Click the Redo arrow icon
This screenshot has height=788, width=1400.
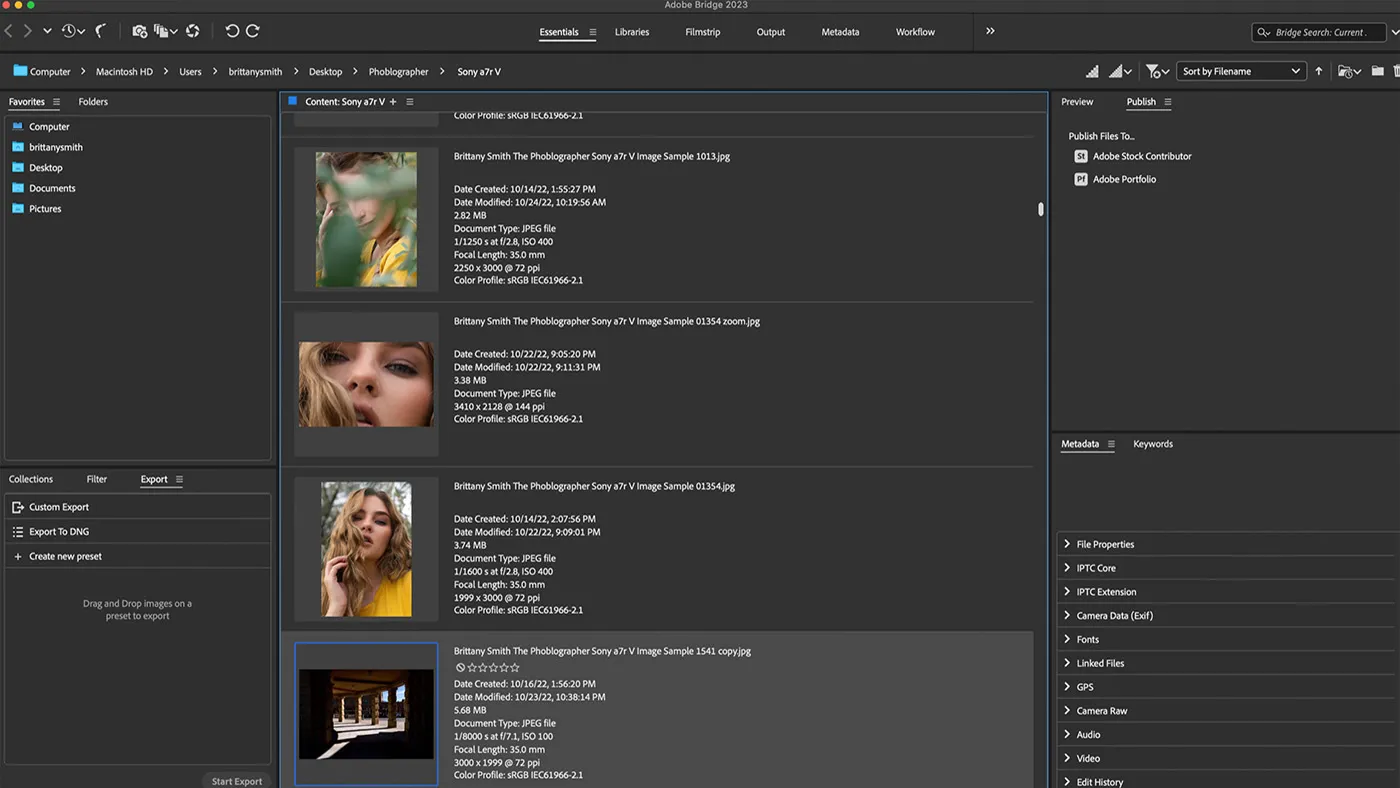click(252, 31)
